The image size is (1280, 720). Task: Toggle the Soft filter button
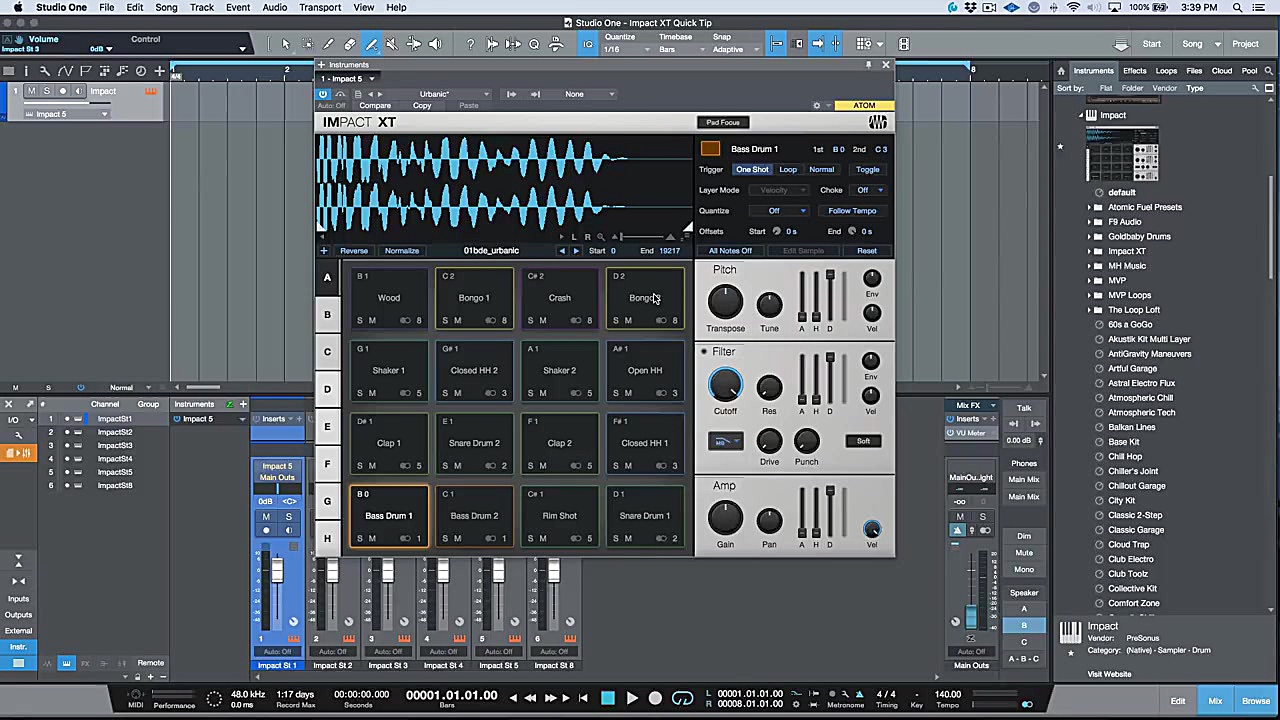[863, 441]
